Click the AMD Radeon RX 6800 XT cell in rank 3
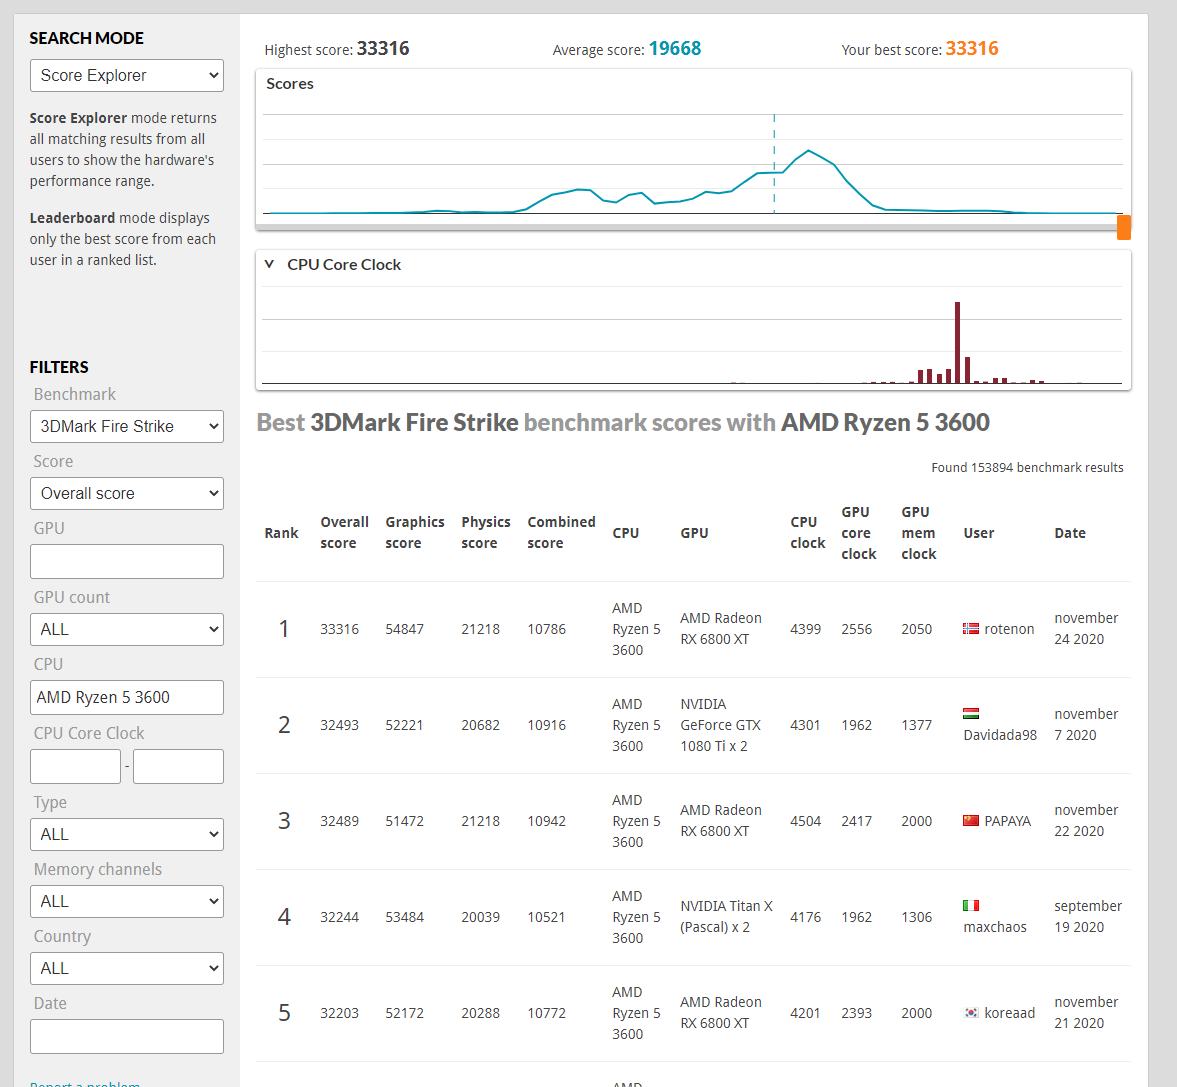The width and height of the screenshot is (1177, 1087). 721,821
